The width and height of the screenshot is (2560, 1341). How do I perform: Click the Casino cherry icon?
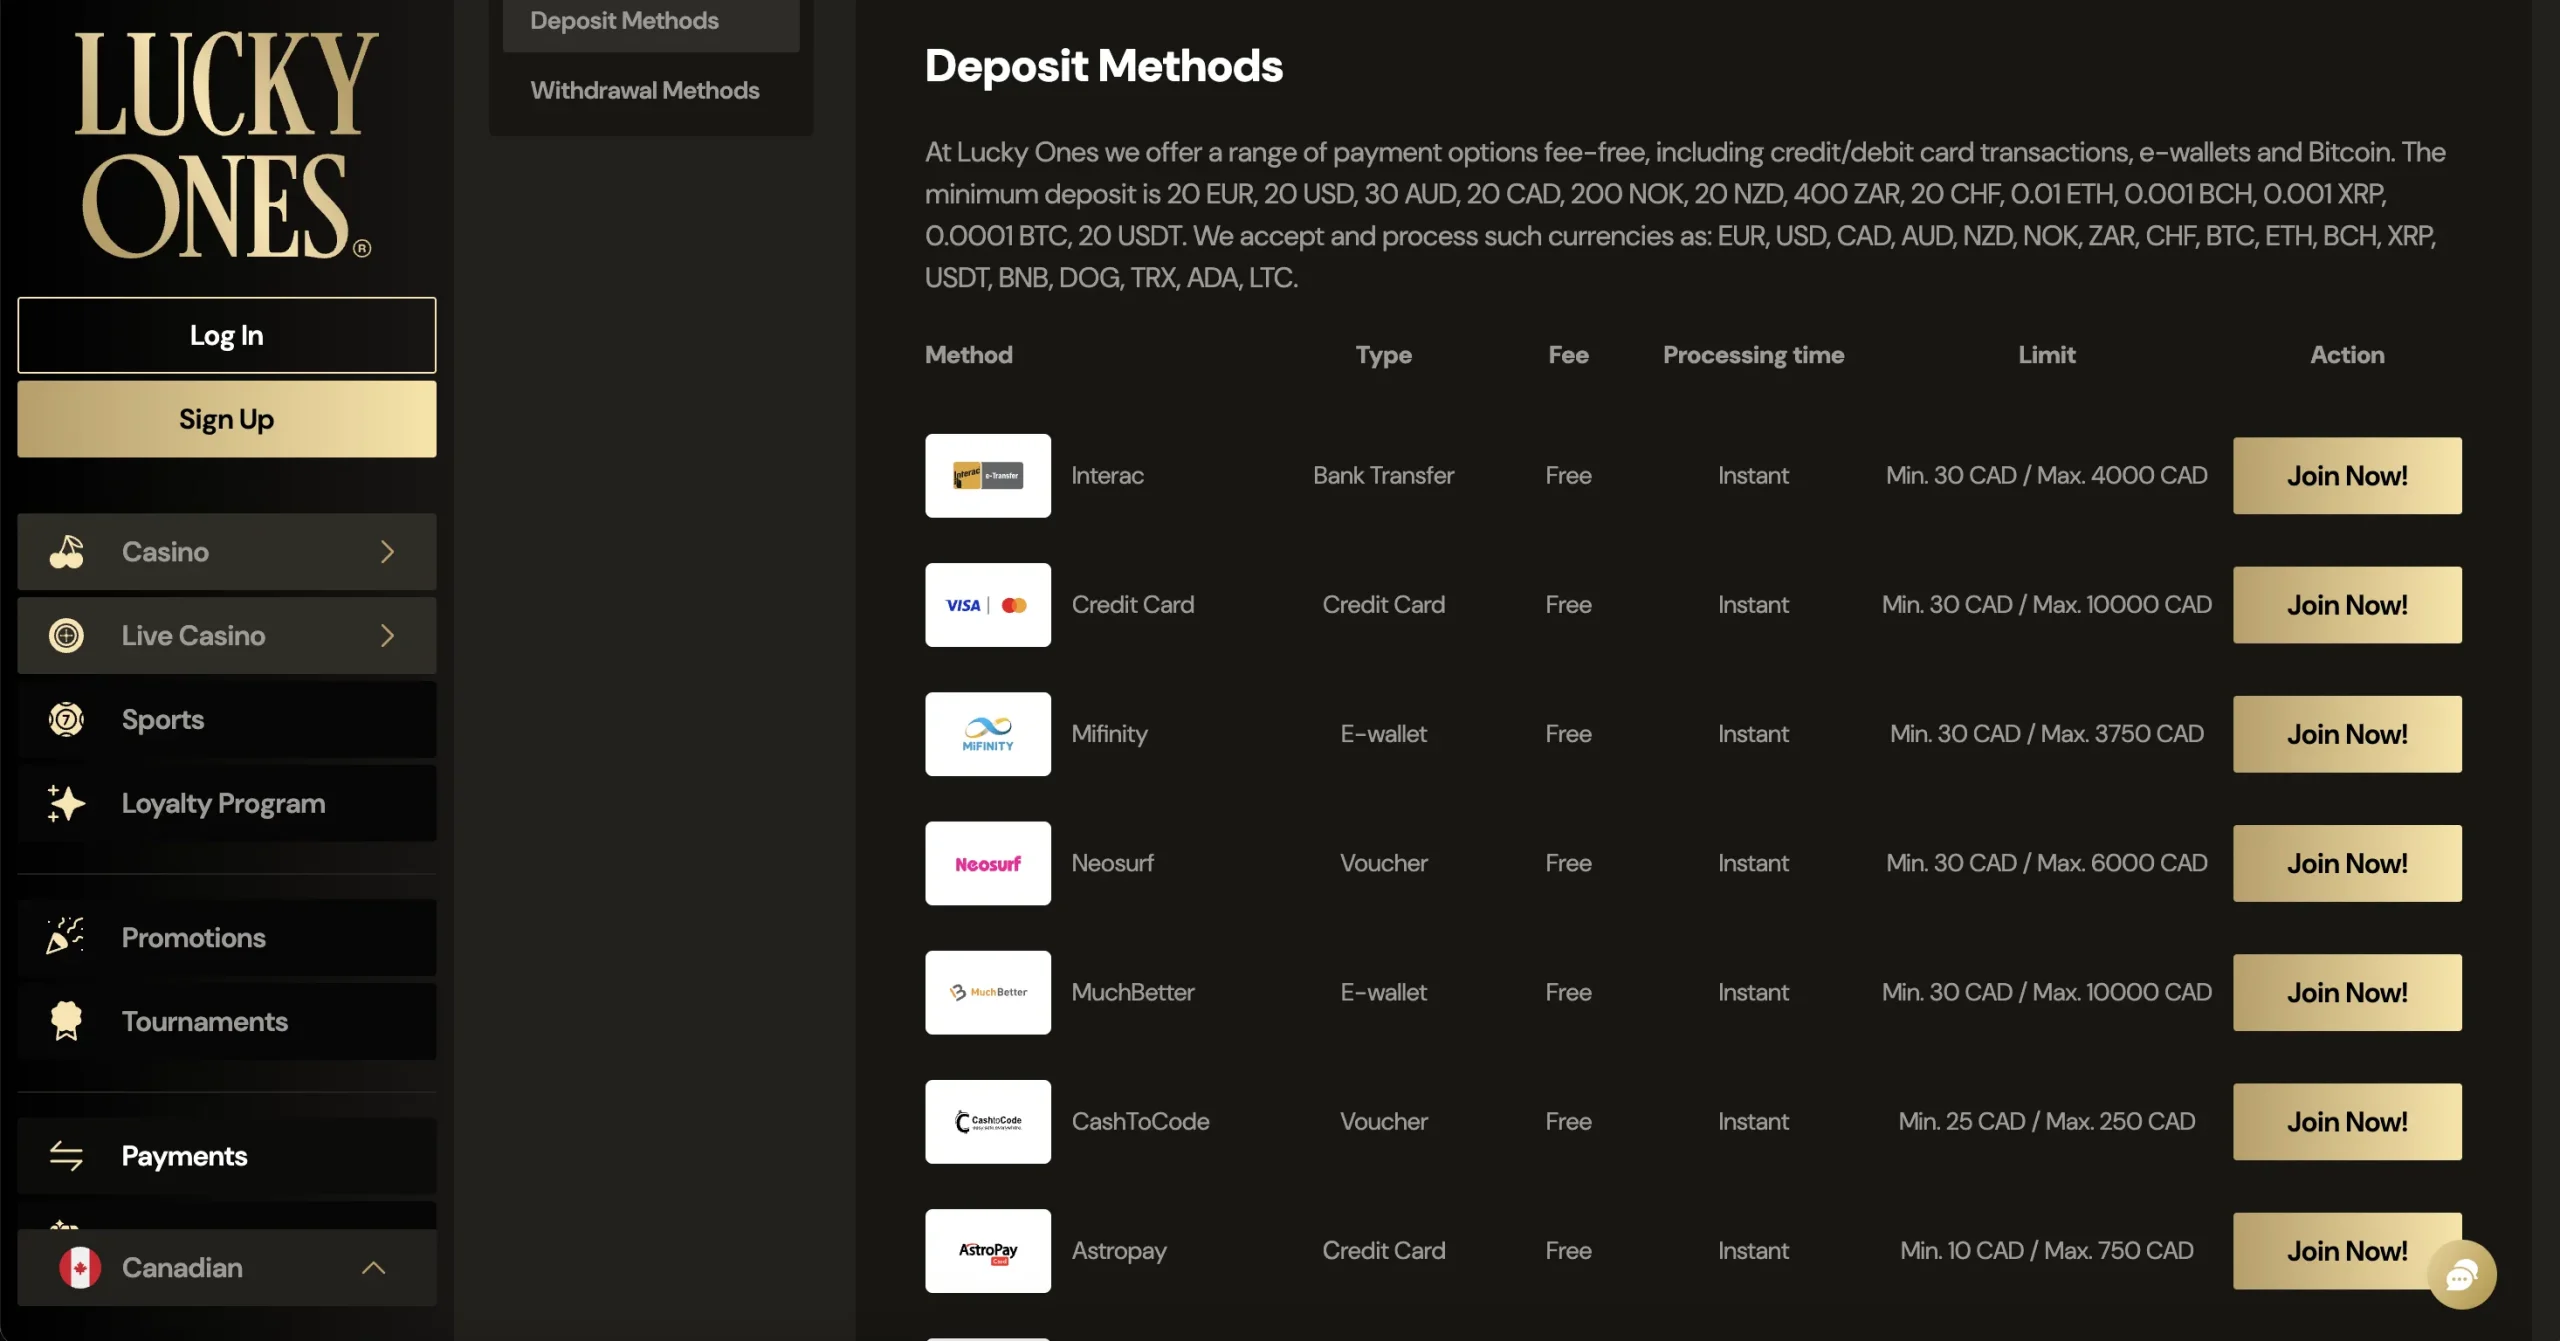(66, 552)
